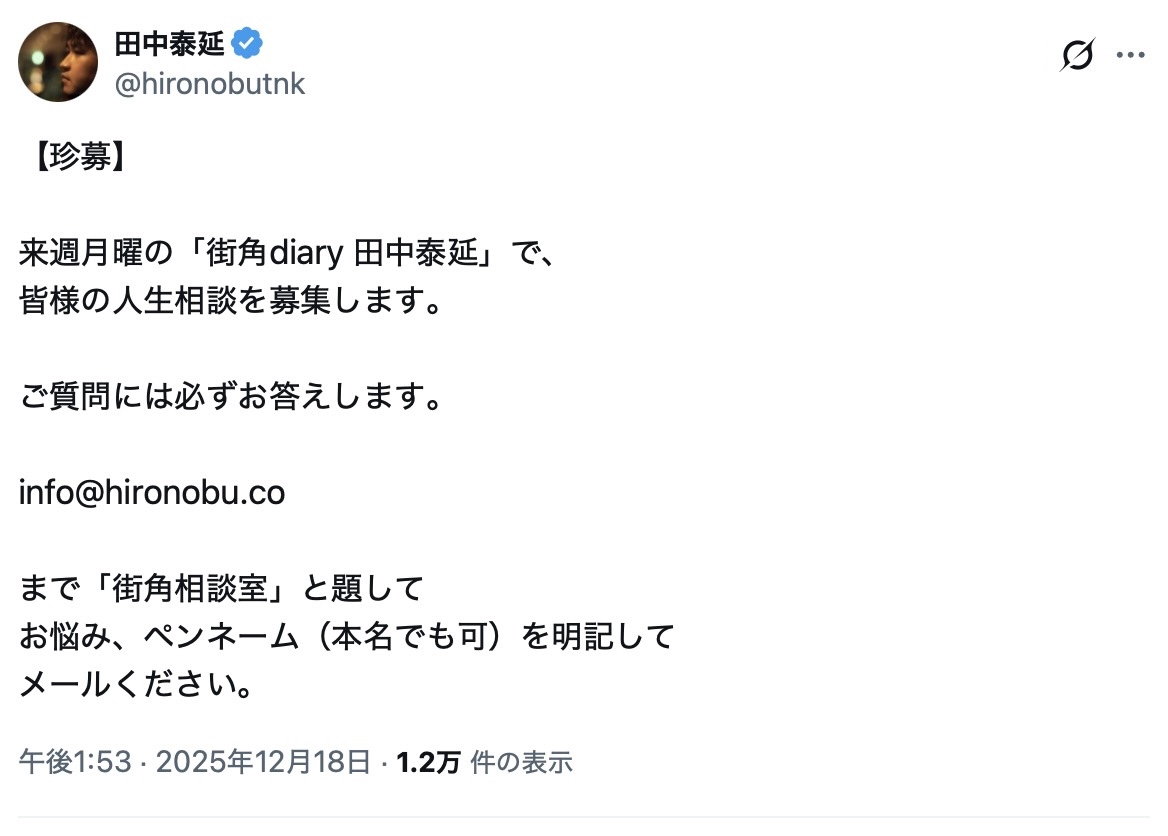The width and height of the screenshot is (1168, 836).
Task: Click the 件の表示 views label
Action: [x=521, y=763]
